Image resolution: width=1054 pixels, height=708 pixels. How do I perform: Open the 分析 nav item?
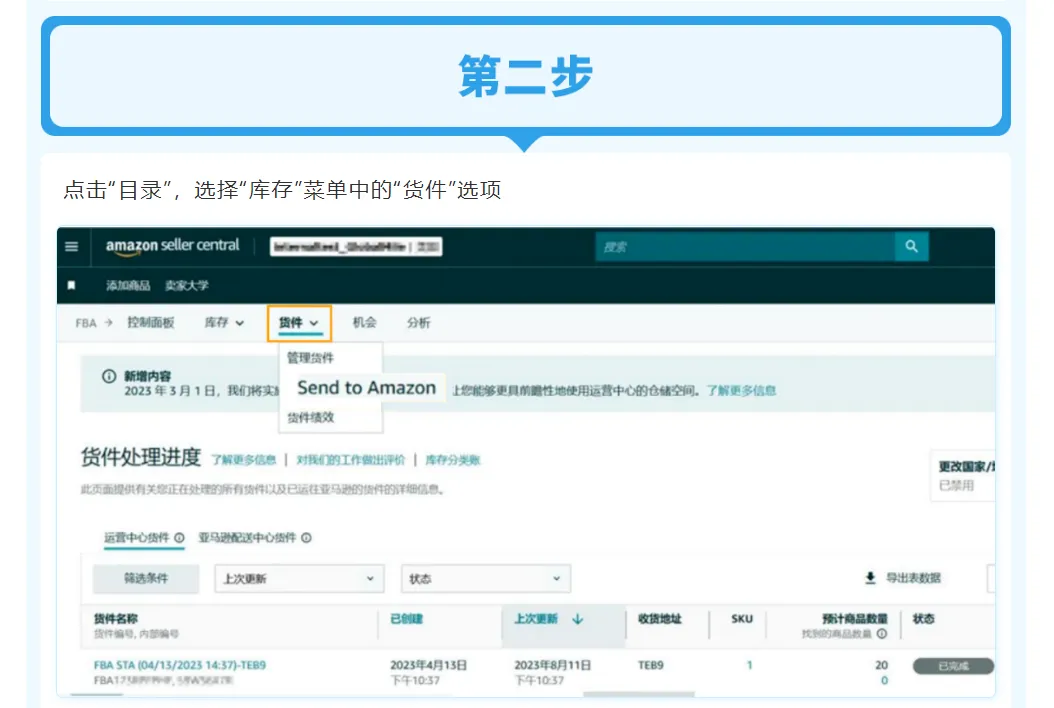click(x=418, y=323)
